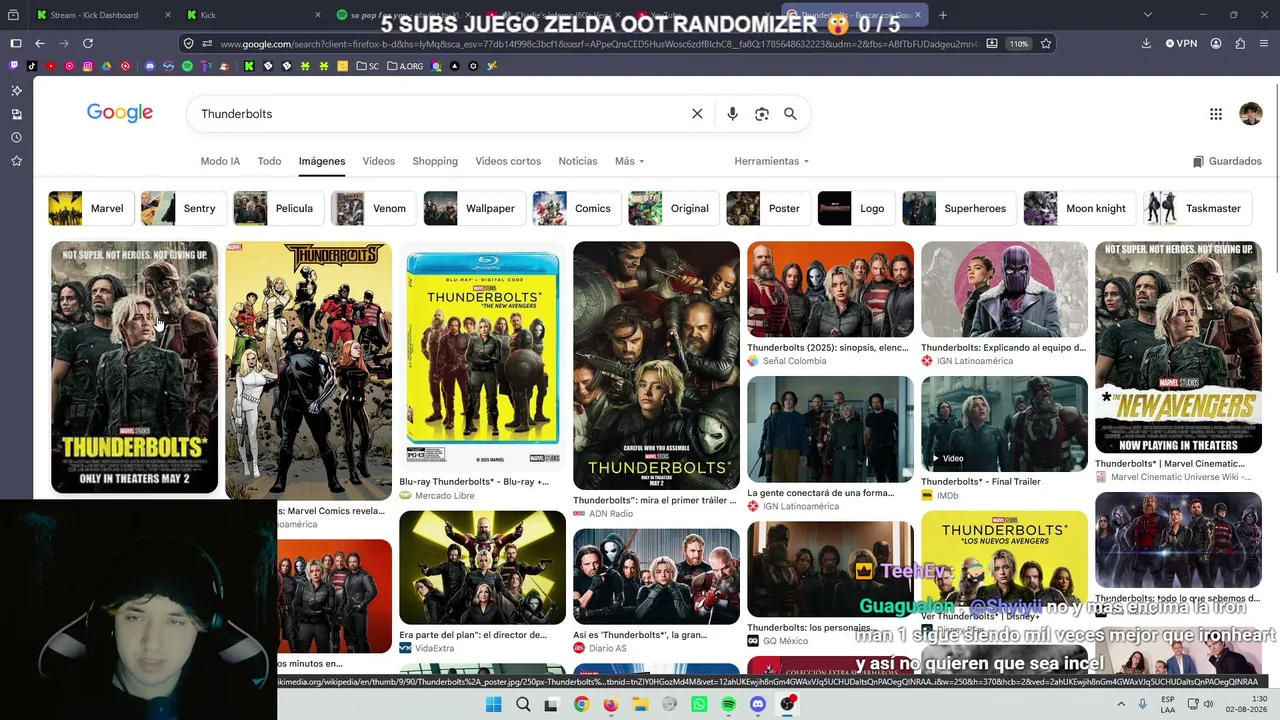
Task: Reload the current page
Action: click(88, 44)
